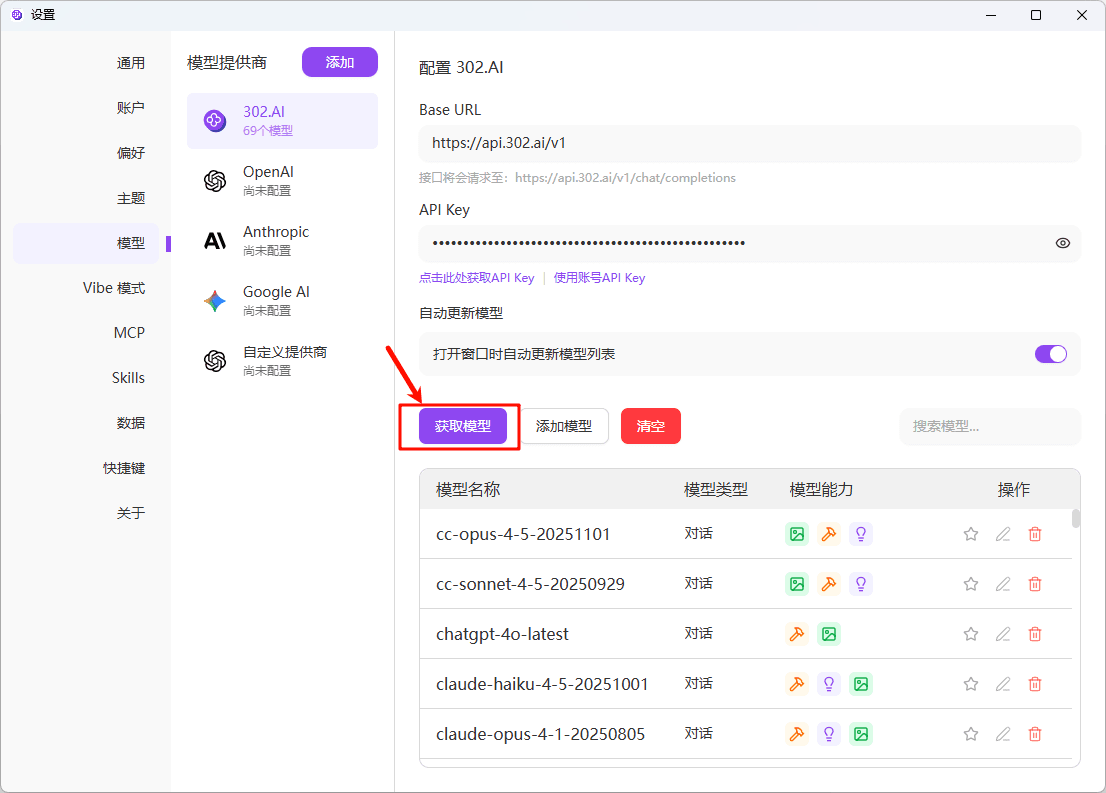This screenshot has height=793, width=1106.
Task: Click the reasoning bulb icon for cc-opus-4-5-20251101
Action: 861,534
